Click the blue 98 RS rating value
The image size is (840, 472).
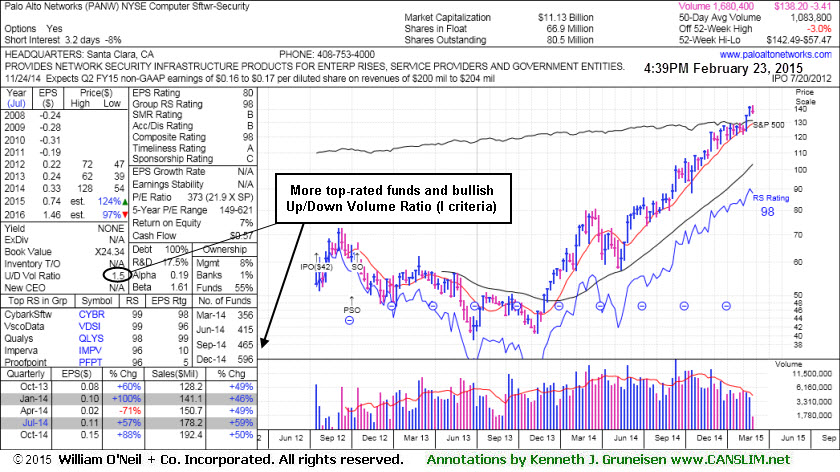[x=768, y=212]
